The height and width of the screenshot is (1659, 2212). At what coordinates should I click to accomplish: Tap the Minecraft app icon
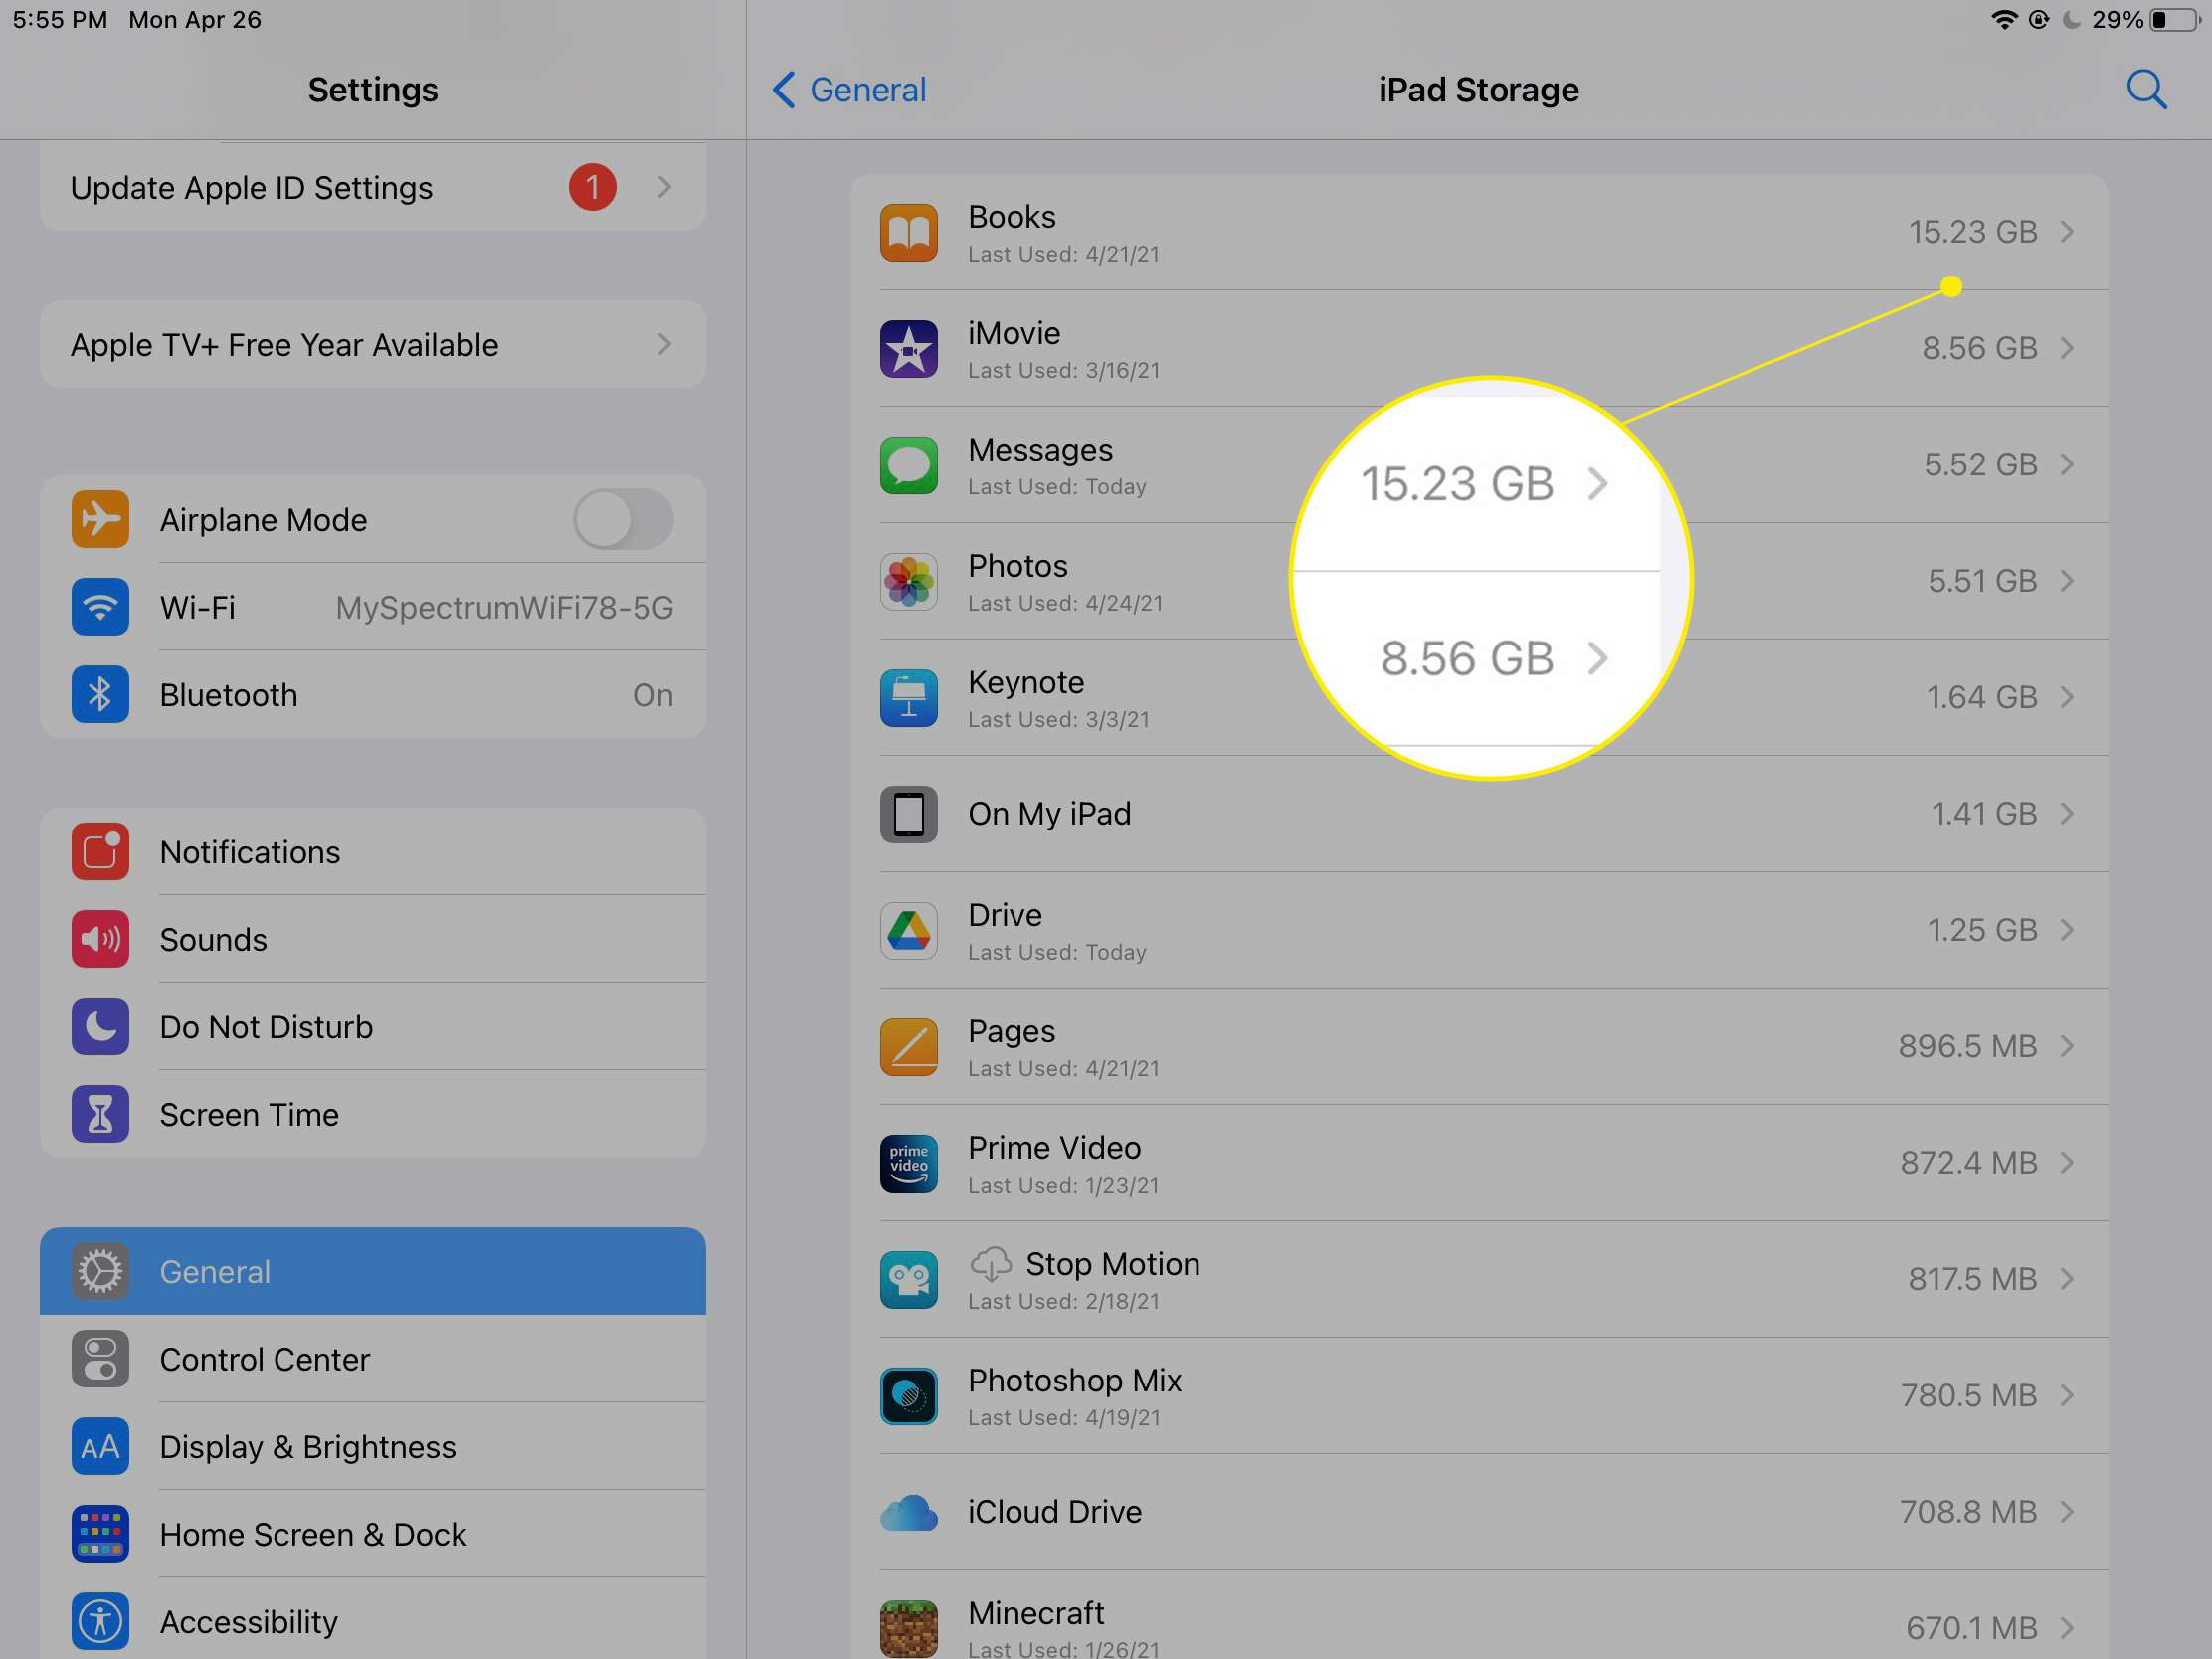coord(908,1628)
